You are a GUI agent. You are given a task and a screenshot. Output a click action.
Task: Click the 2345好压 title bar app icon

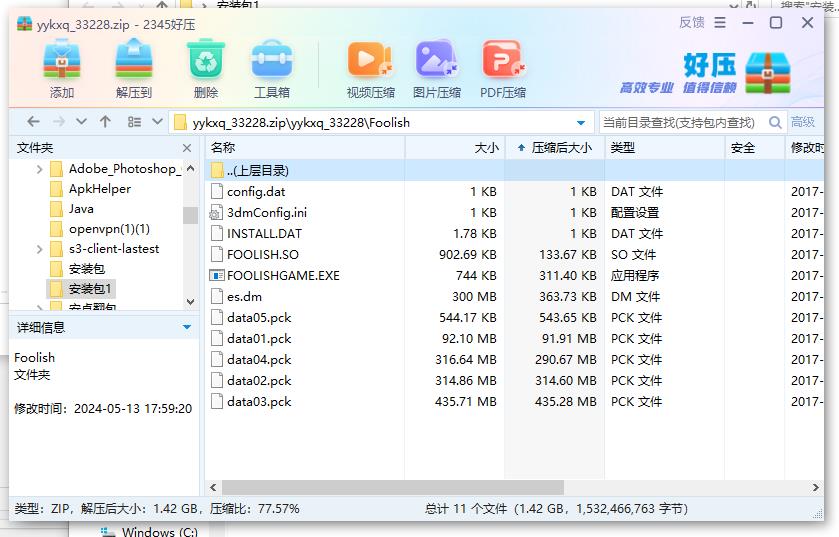coord(24,24)
